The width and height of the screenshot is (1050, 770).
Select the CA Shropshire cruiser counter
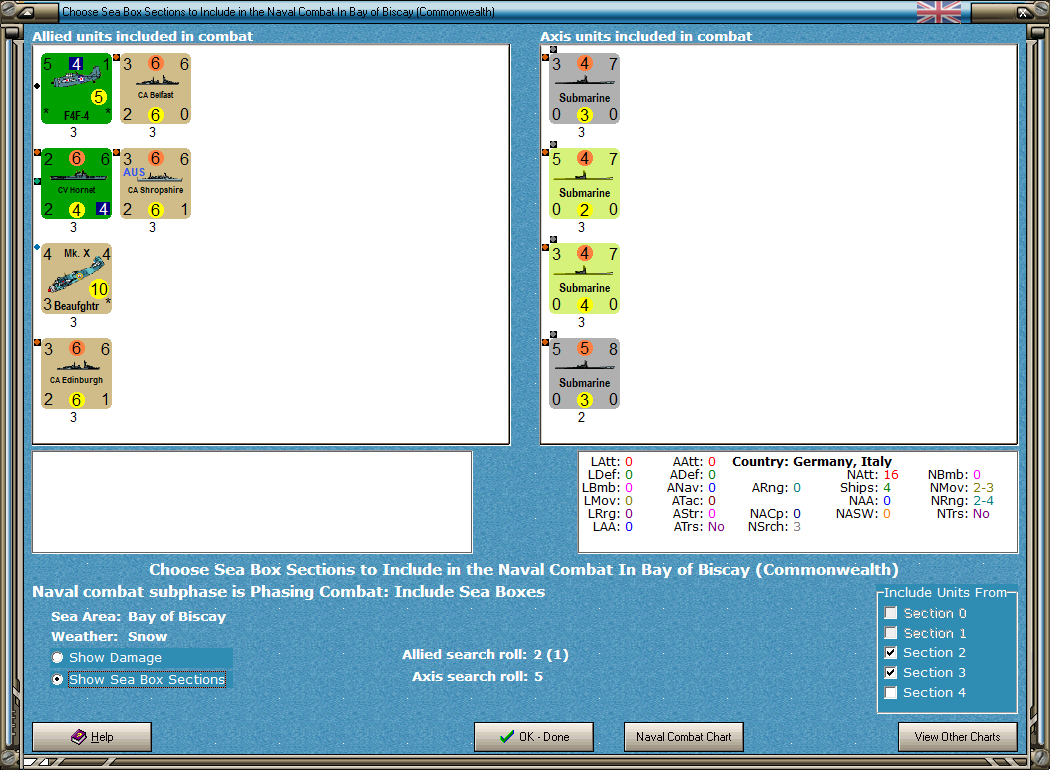click(x=155, y=183)
